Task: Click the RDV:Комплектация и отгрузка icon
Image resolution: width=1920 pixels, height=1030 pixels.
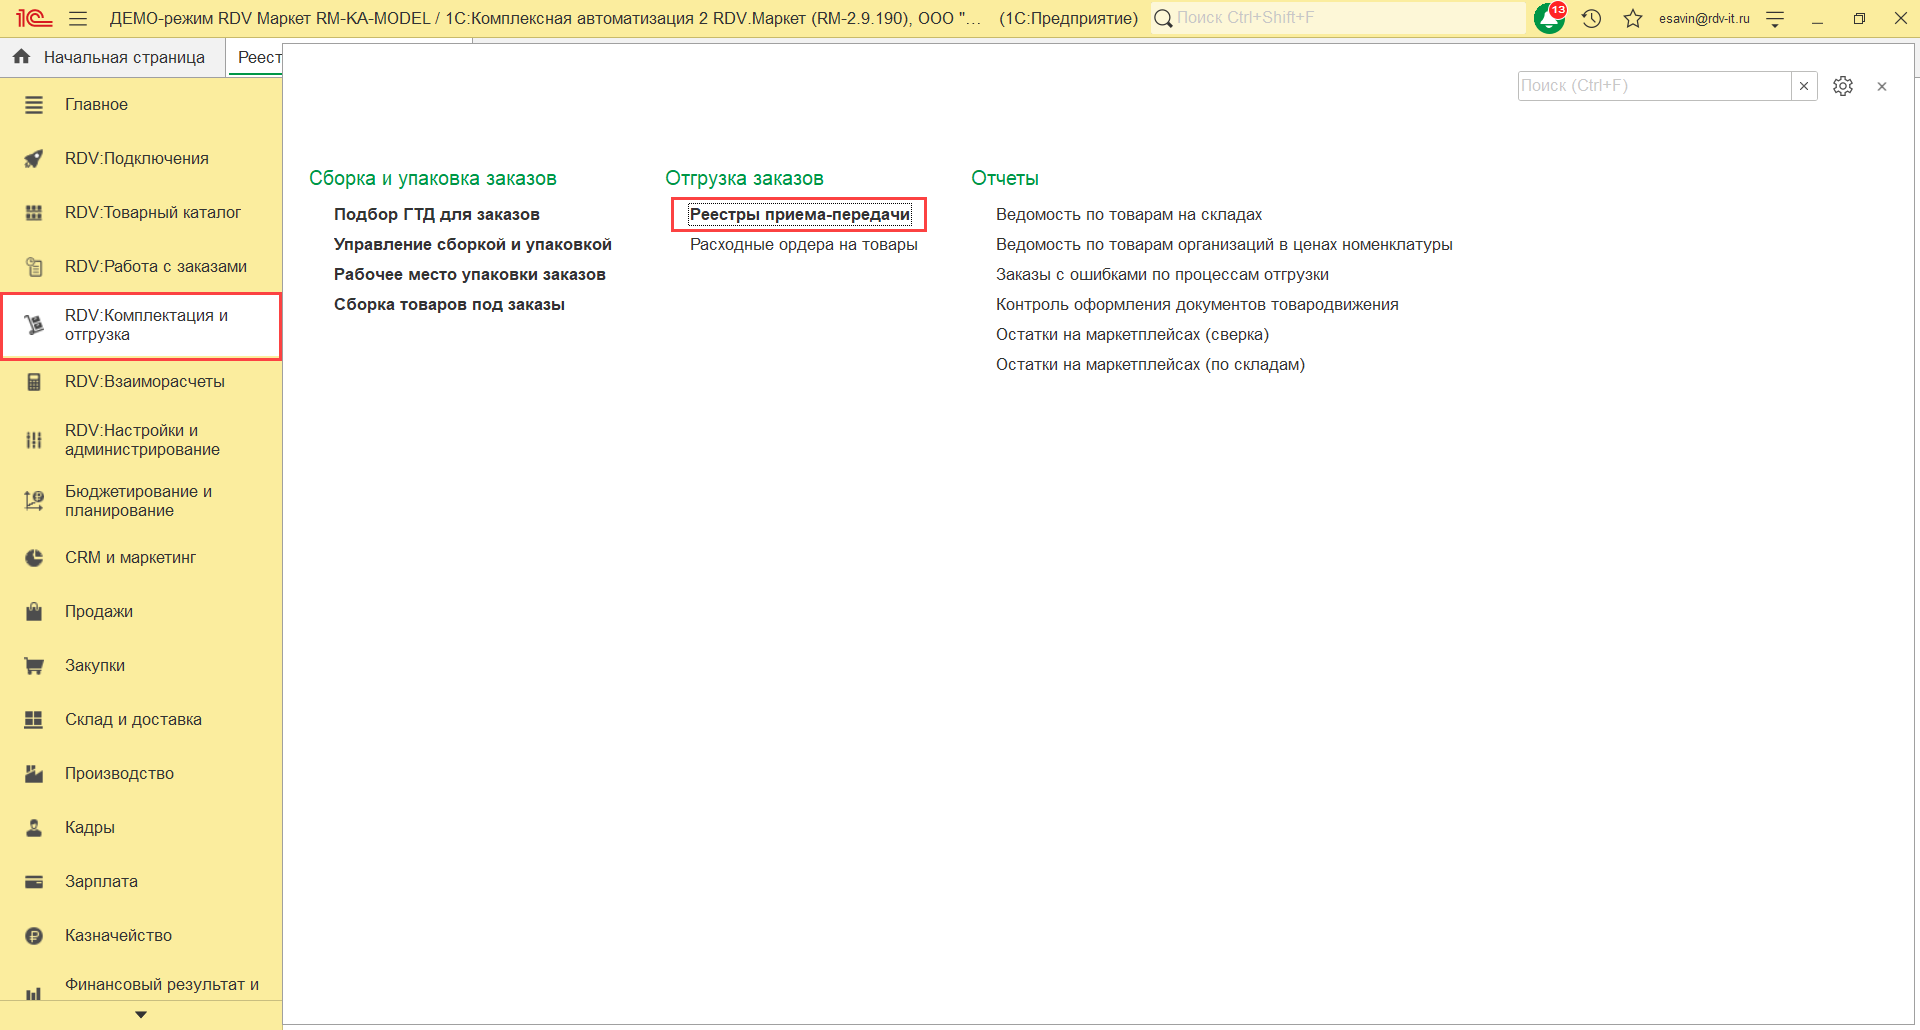Action: (x=34, y=325)
